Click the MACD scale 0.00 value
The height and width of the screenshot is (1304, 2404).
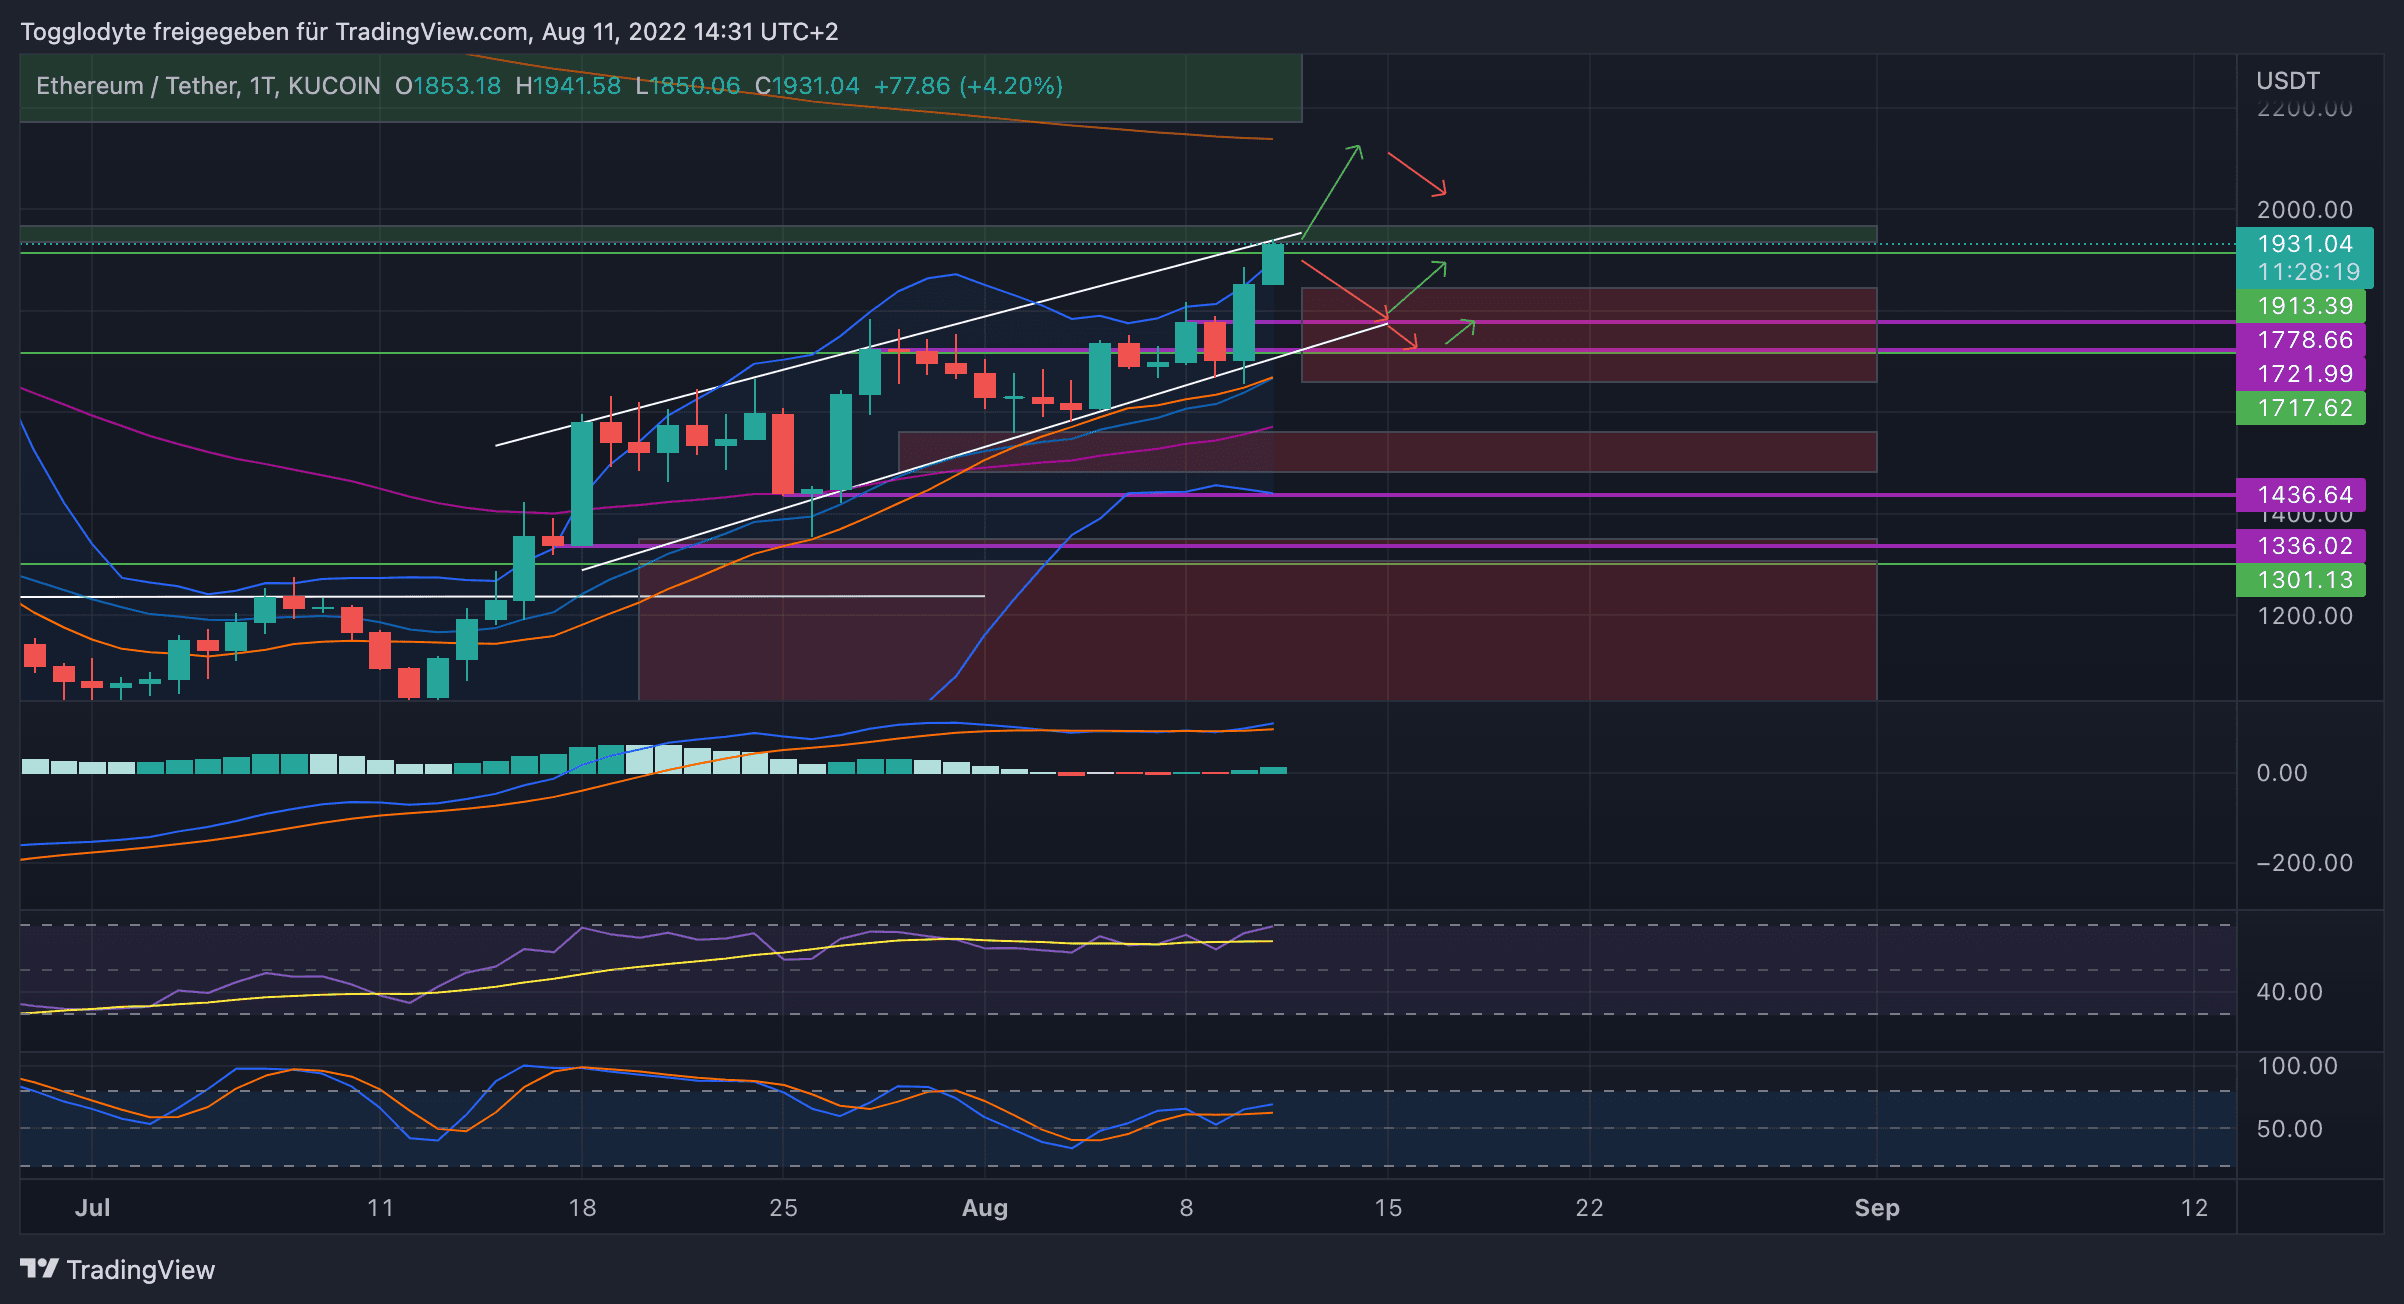[2281, 773]
